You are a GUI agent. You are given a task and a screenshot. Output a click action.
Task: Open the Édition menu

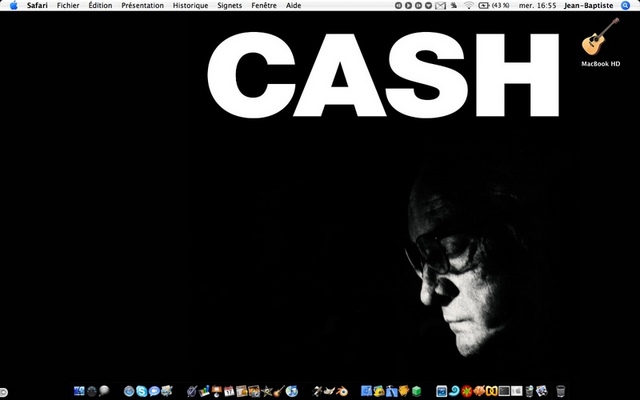100,5
